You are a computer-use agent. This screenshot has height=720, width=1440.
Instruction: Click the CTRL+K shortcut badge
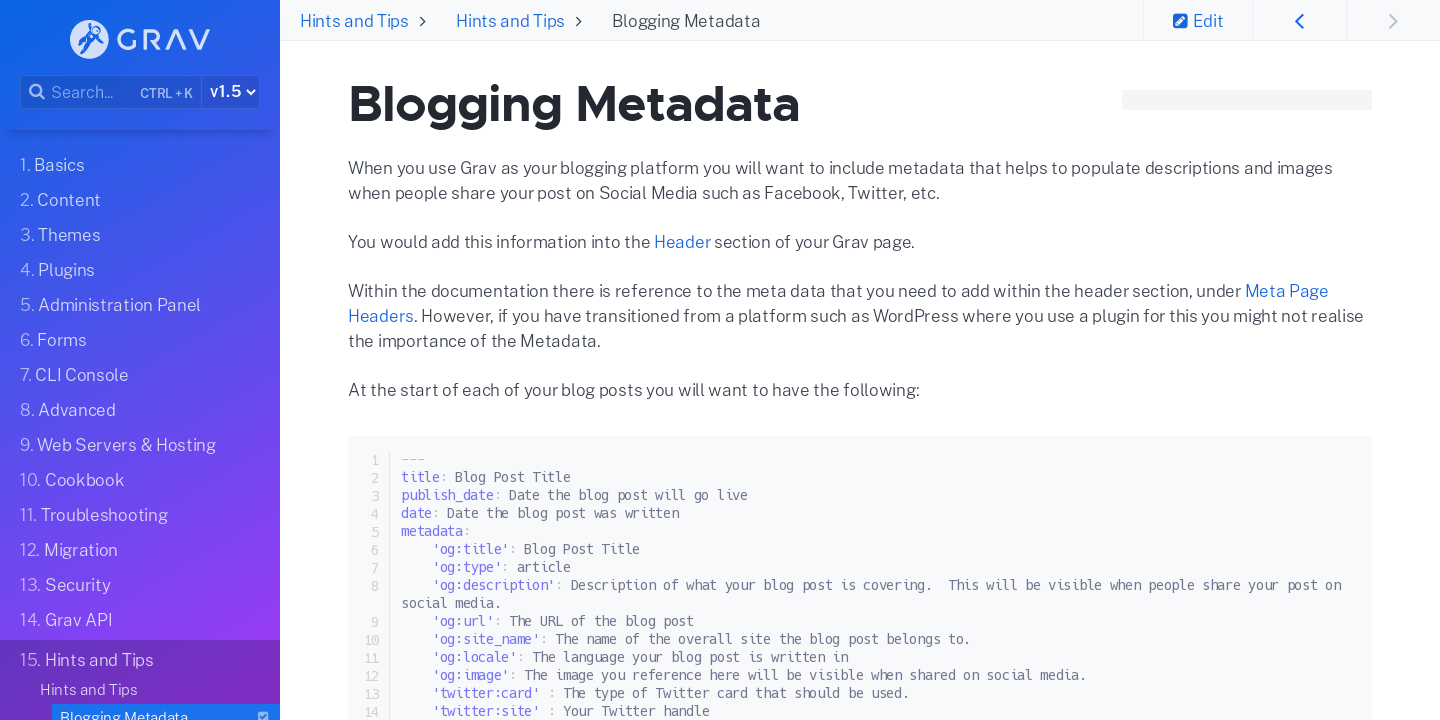(x=166, y=93)
